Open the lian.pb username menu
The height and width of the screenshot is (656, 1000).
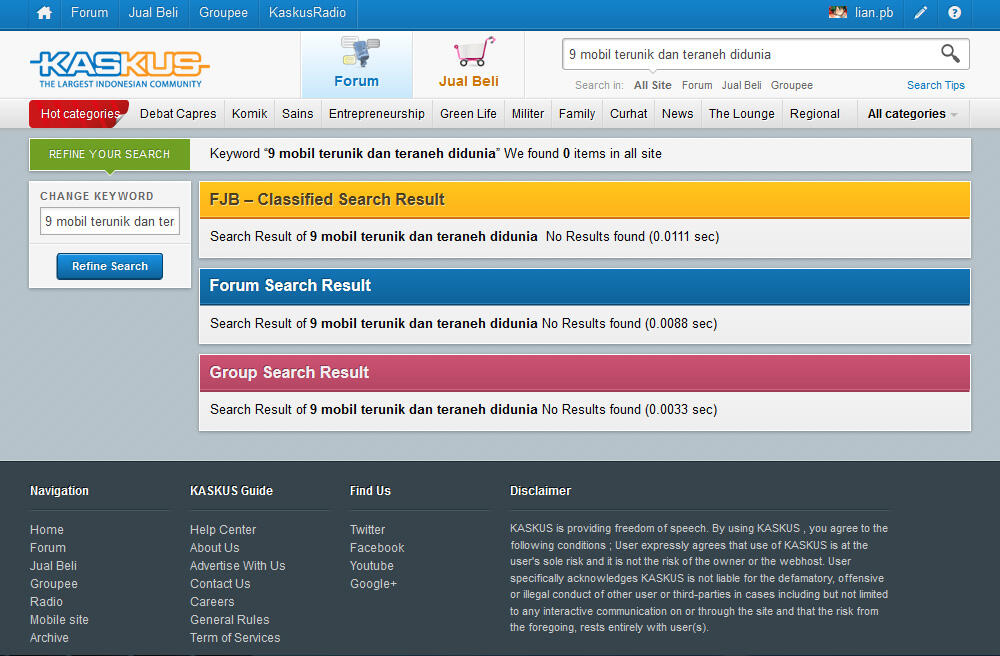[874, 13]
